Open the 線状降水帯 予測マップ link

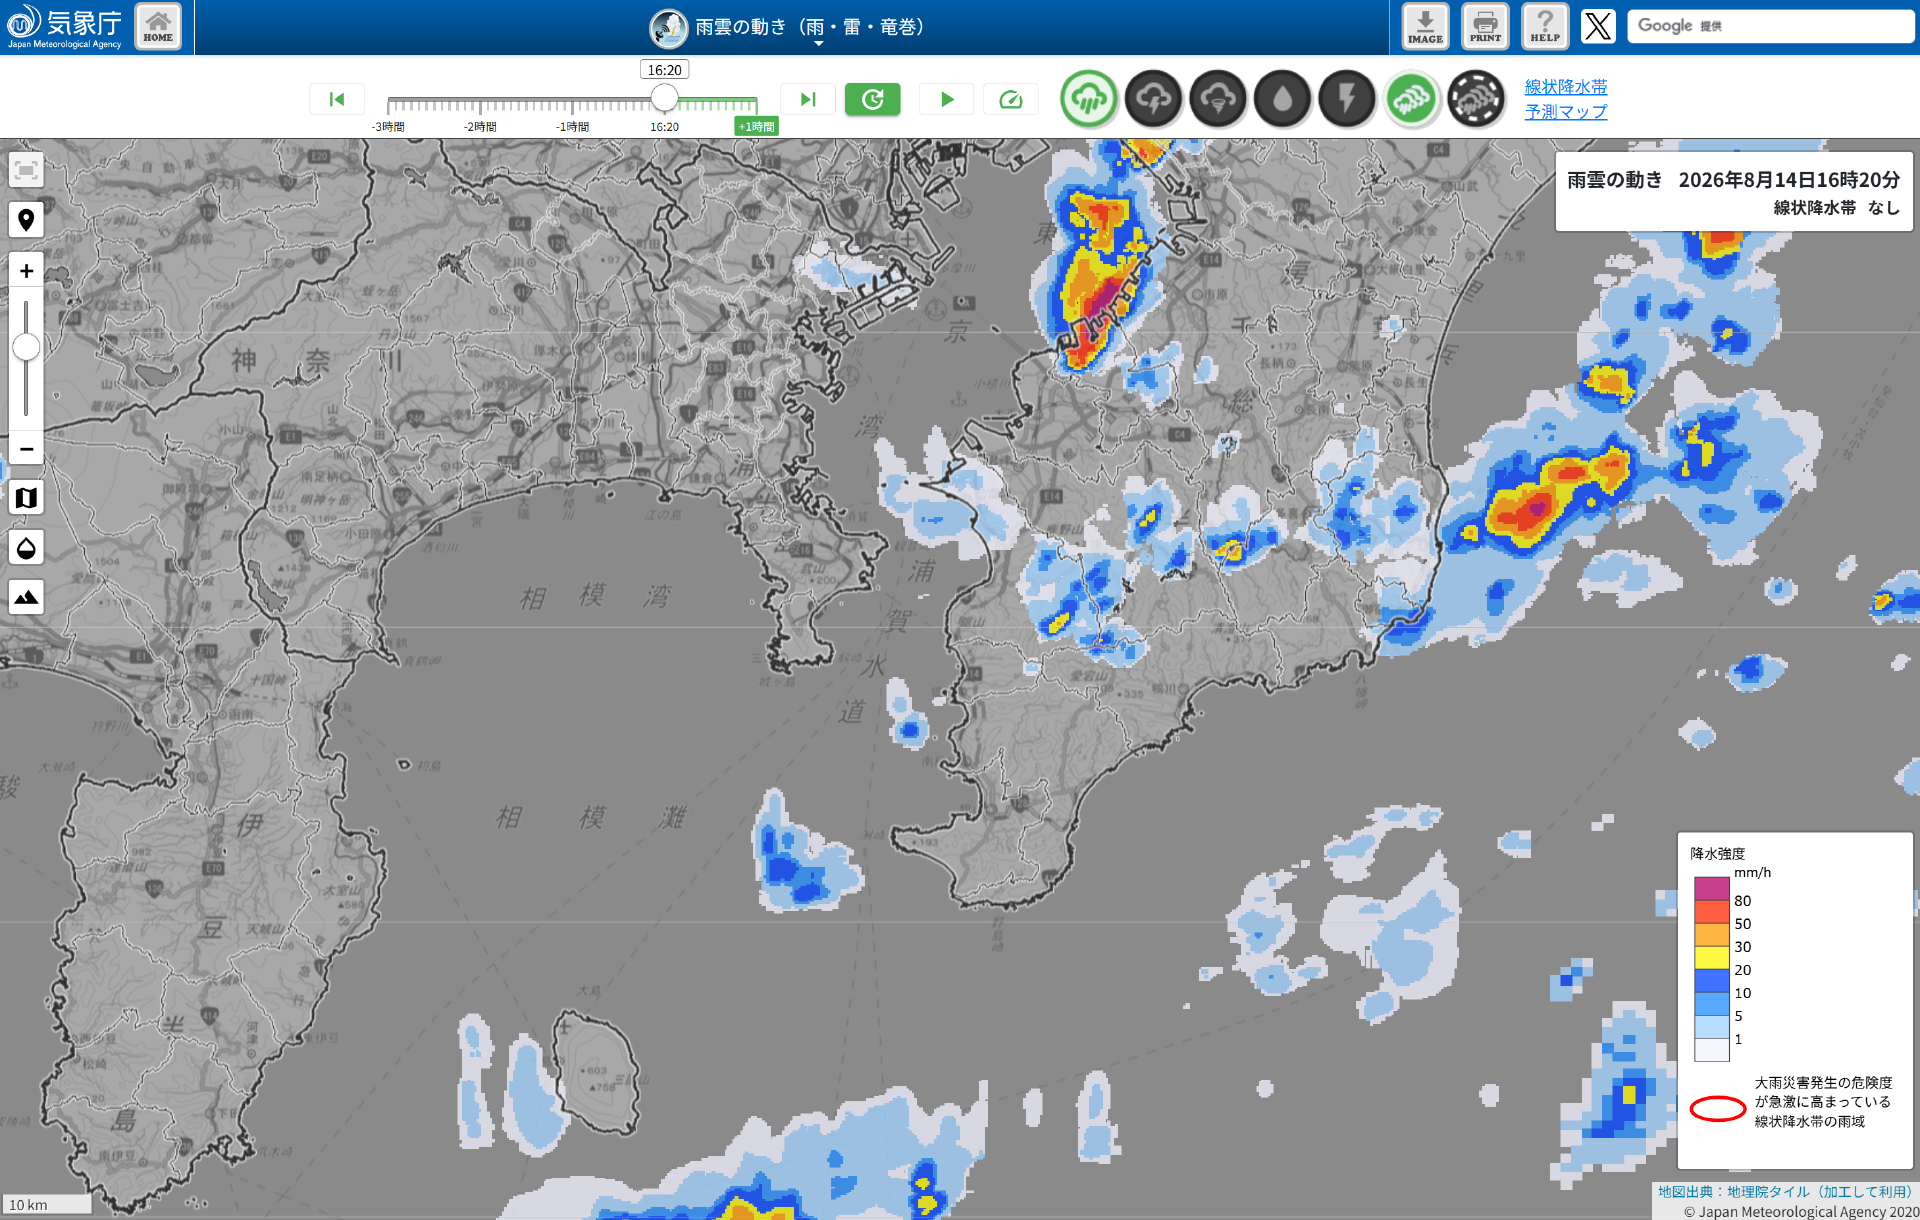coord(1566,99)
